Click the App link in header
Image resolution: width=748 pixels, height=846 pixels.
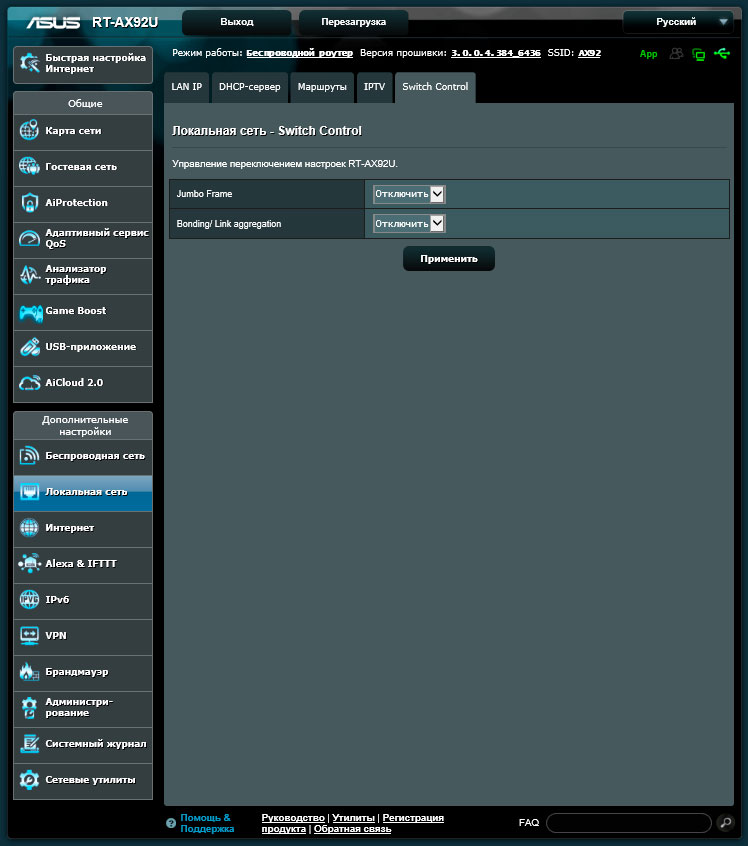[648, 54]
